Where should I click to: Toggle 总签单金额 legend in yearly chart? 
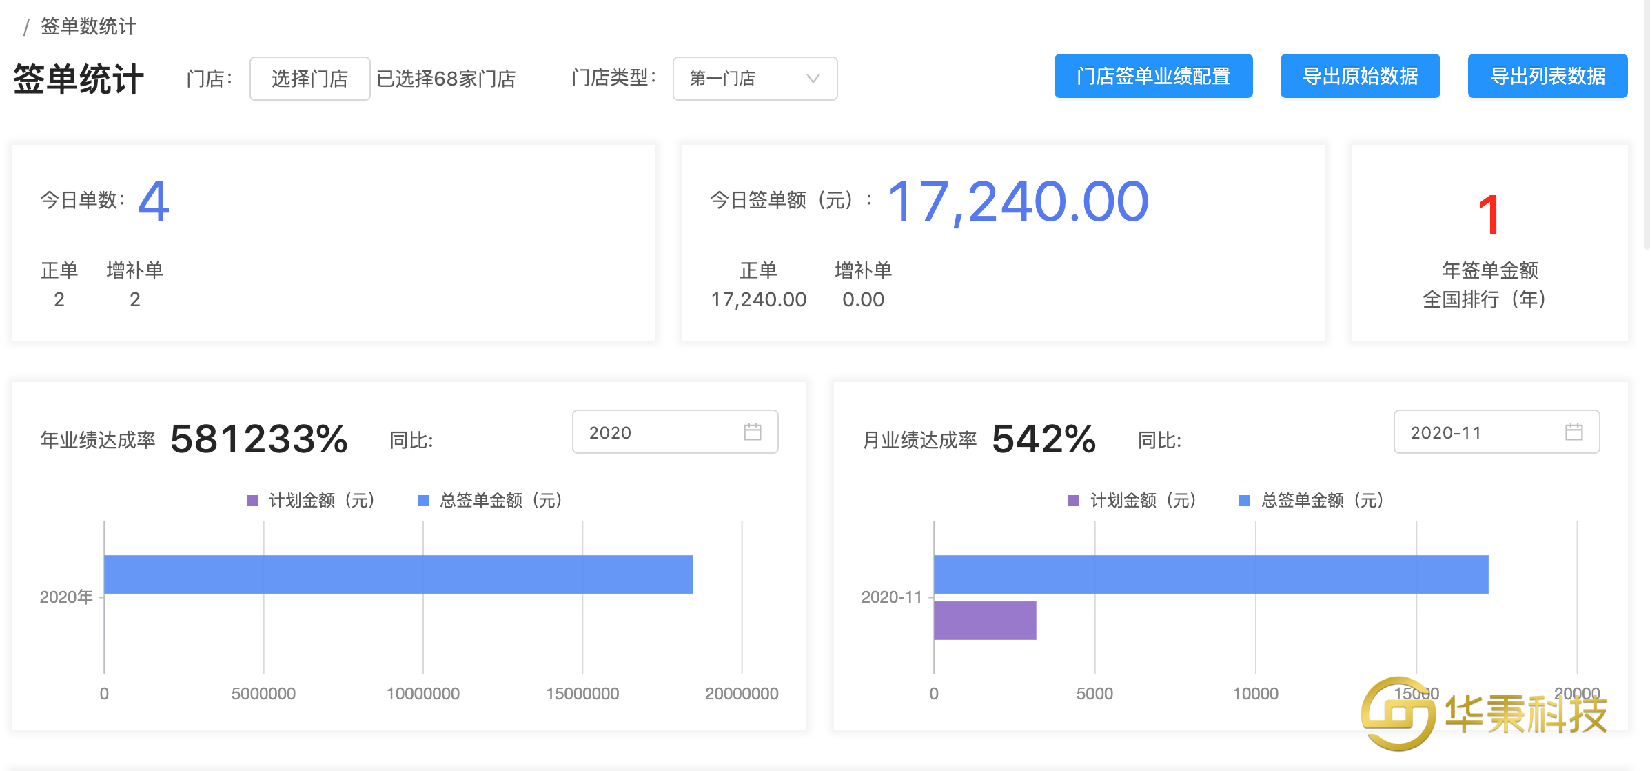point(489,500)
